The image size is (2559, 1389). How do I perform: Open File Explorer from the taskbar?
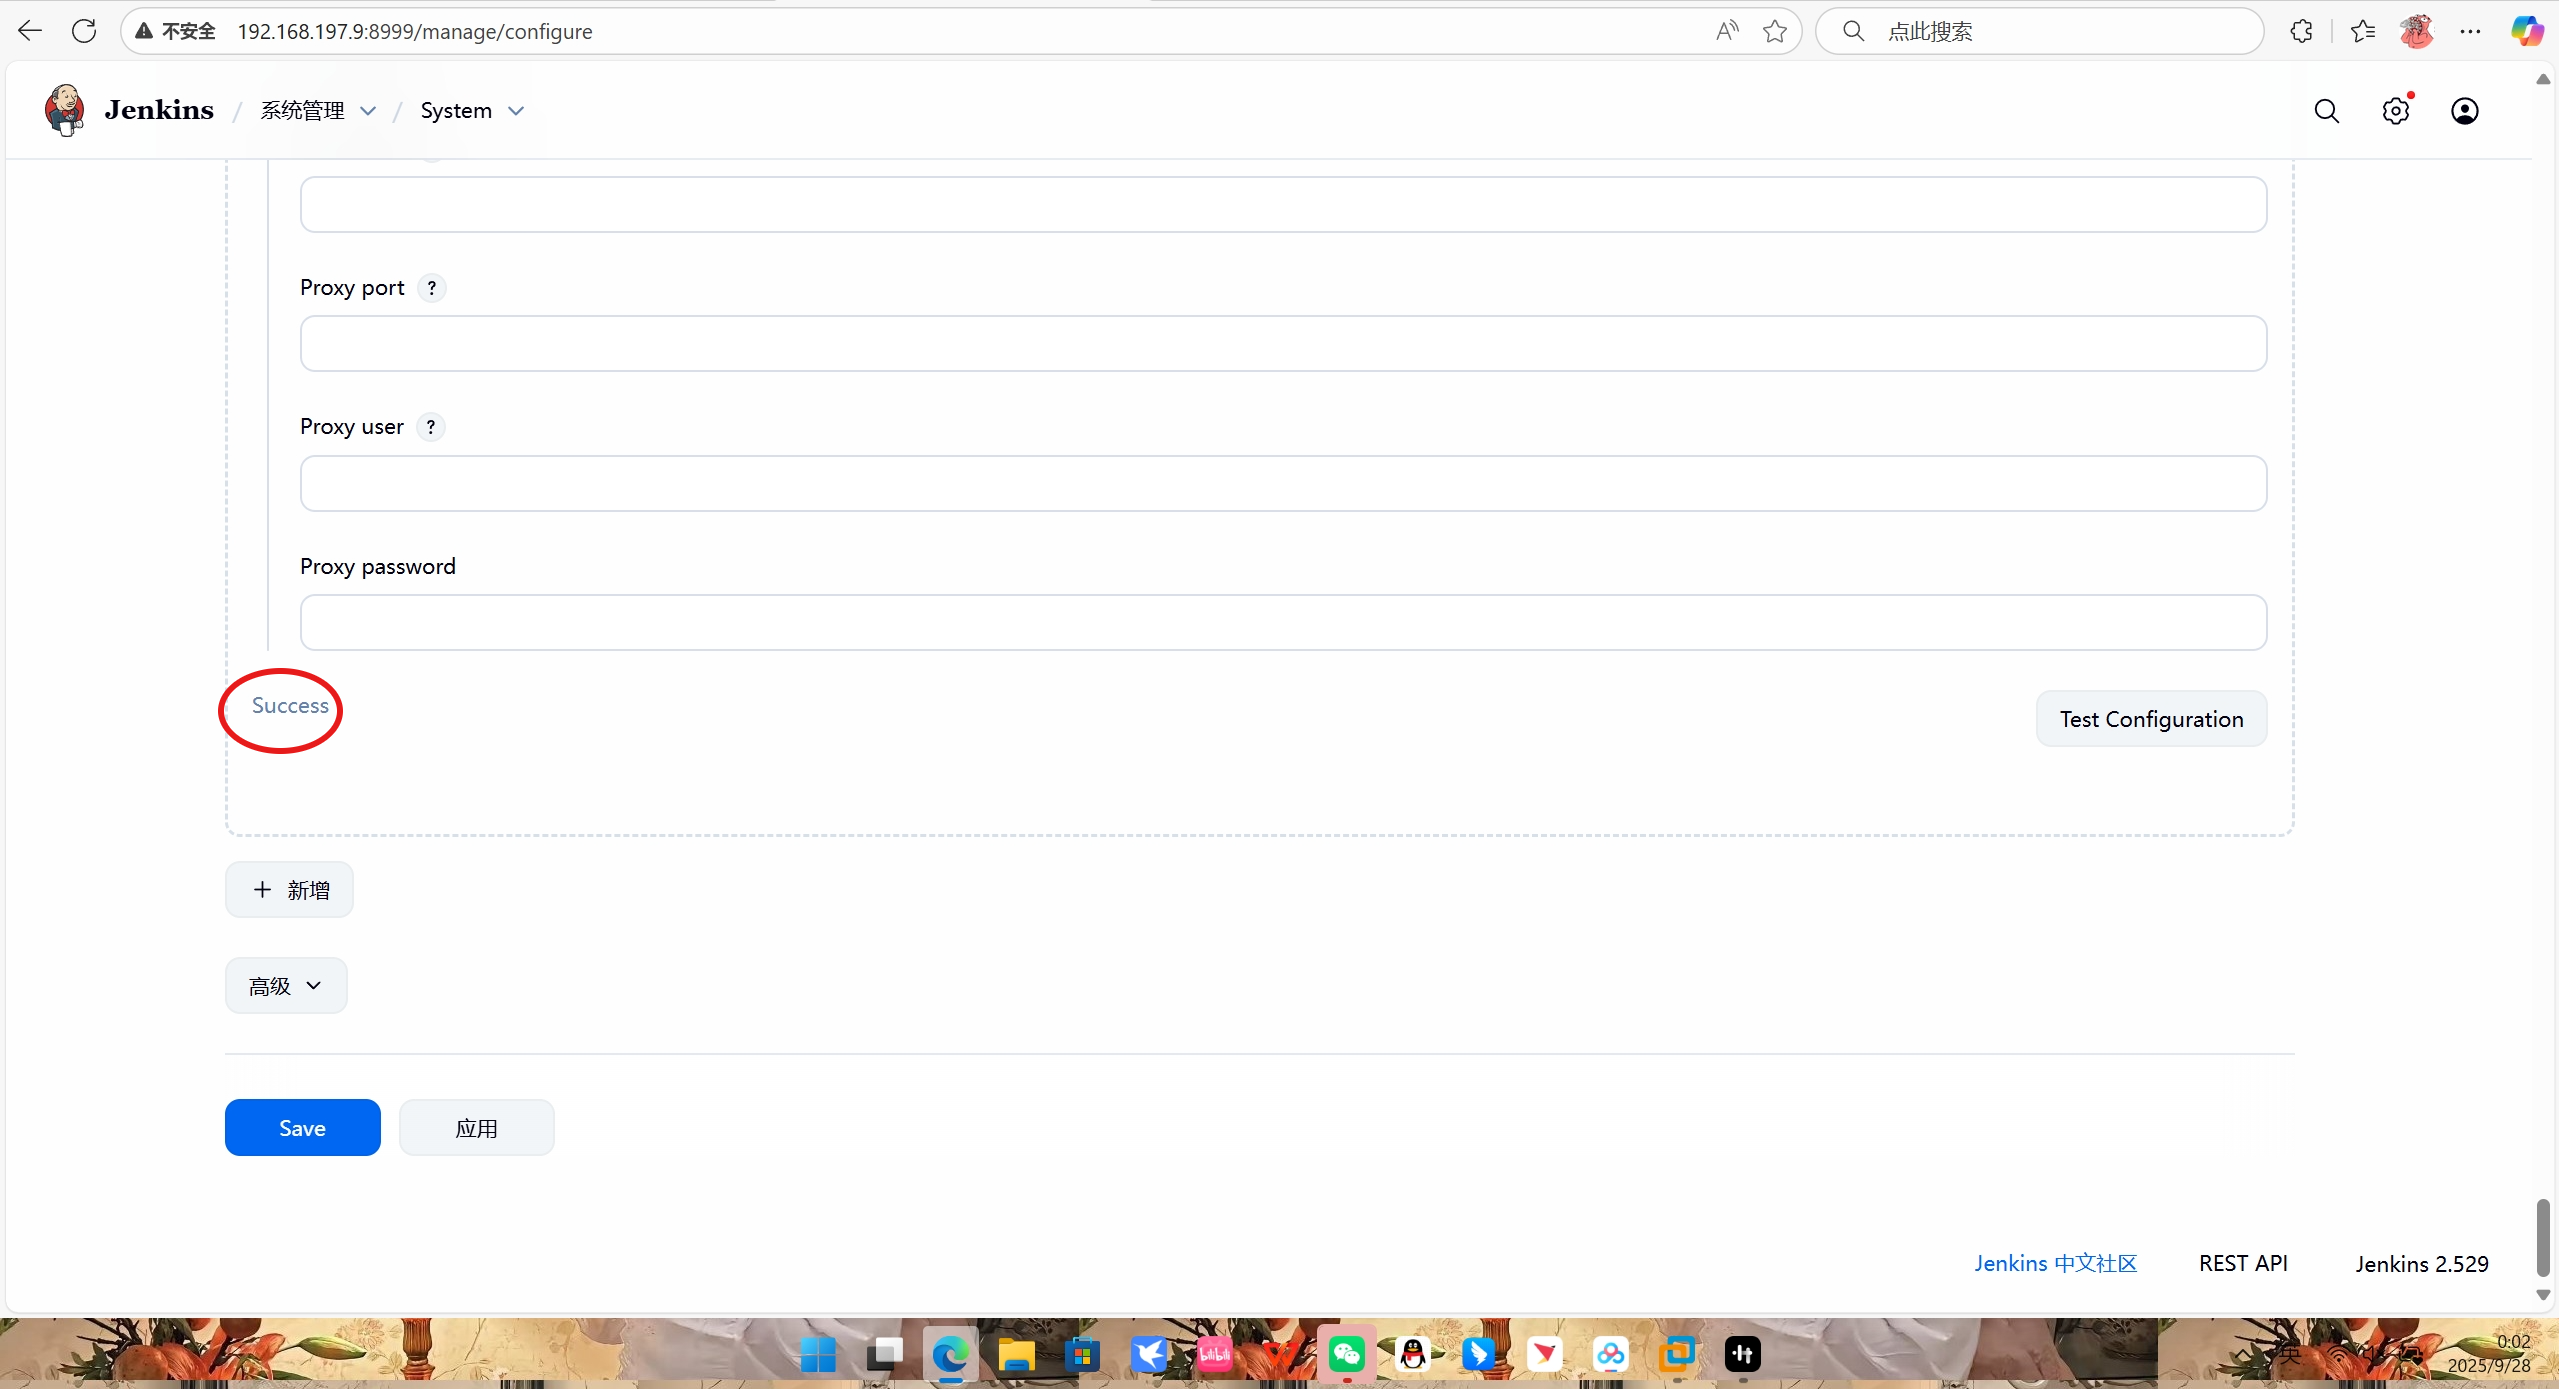pyautogui.click(x=1016, y=1354)
